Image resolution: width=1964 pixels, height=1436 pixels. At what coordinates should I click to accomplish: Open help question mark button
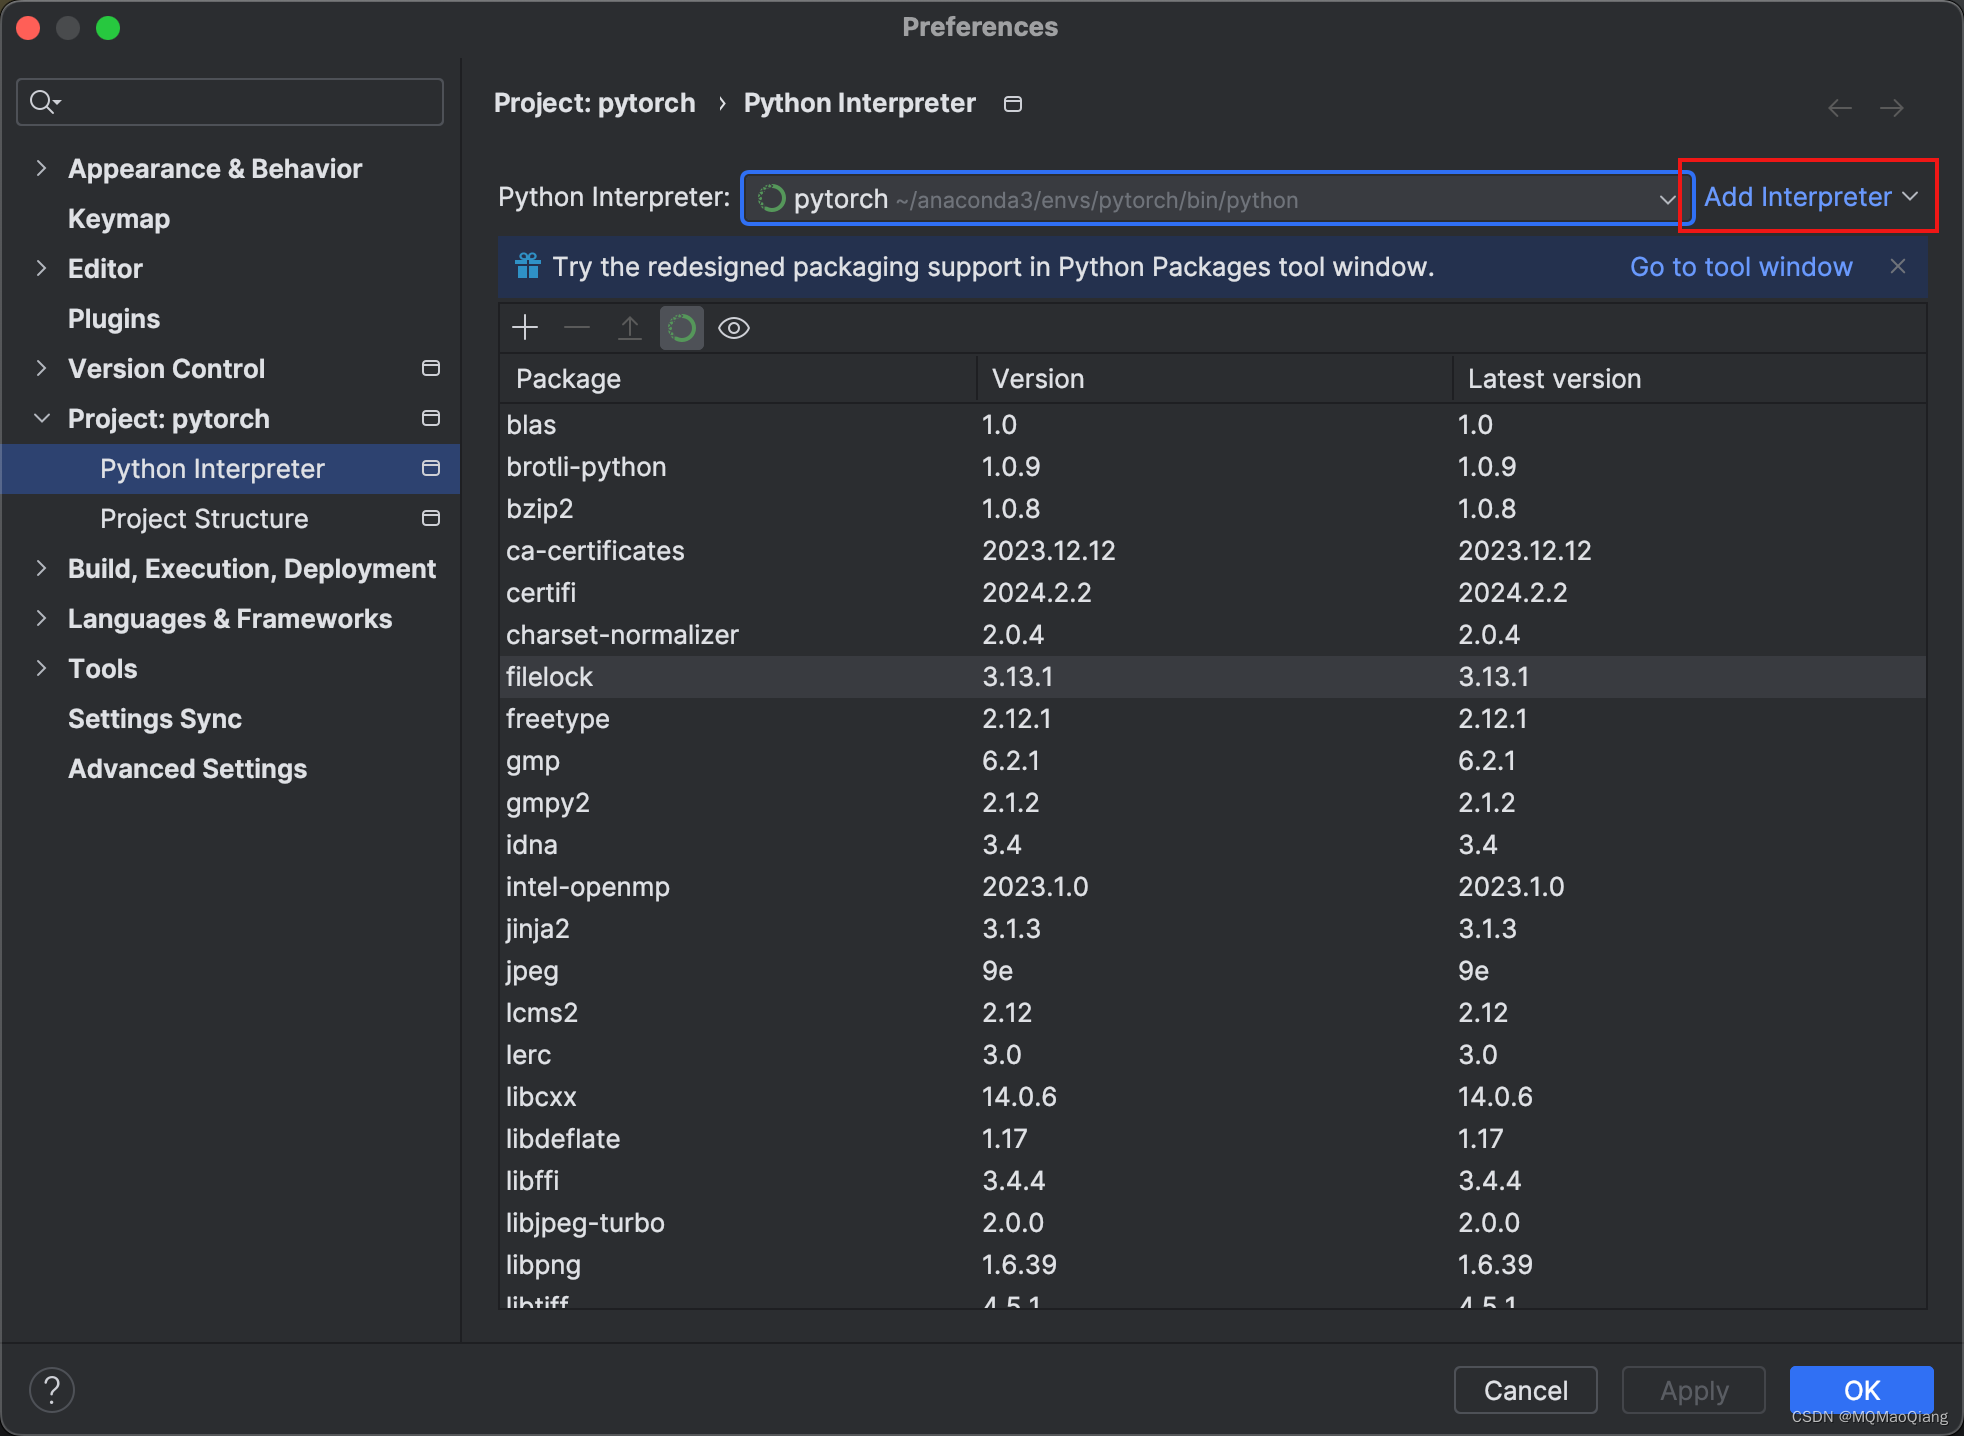[x=52, y=1390]
